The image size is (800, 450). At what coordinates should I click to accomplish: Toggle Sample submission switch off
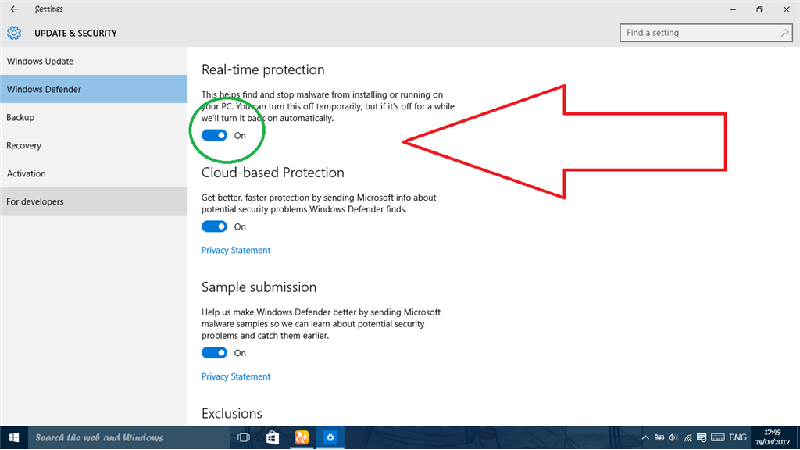coord(214,353)
